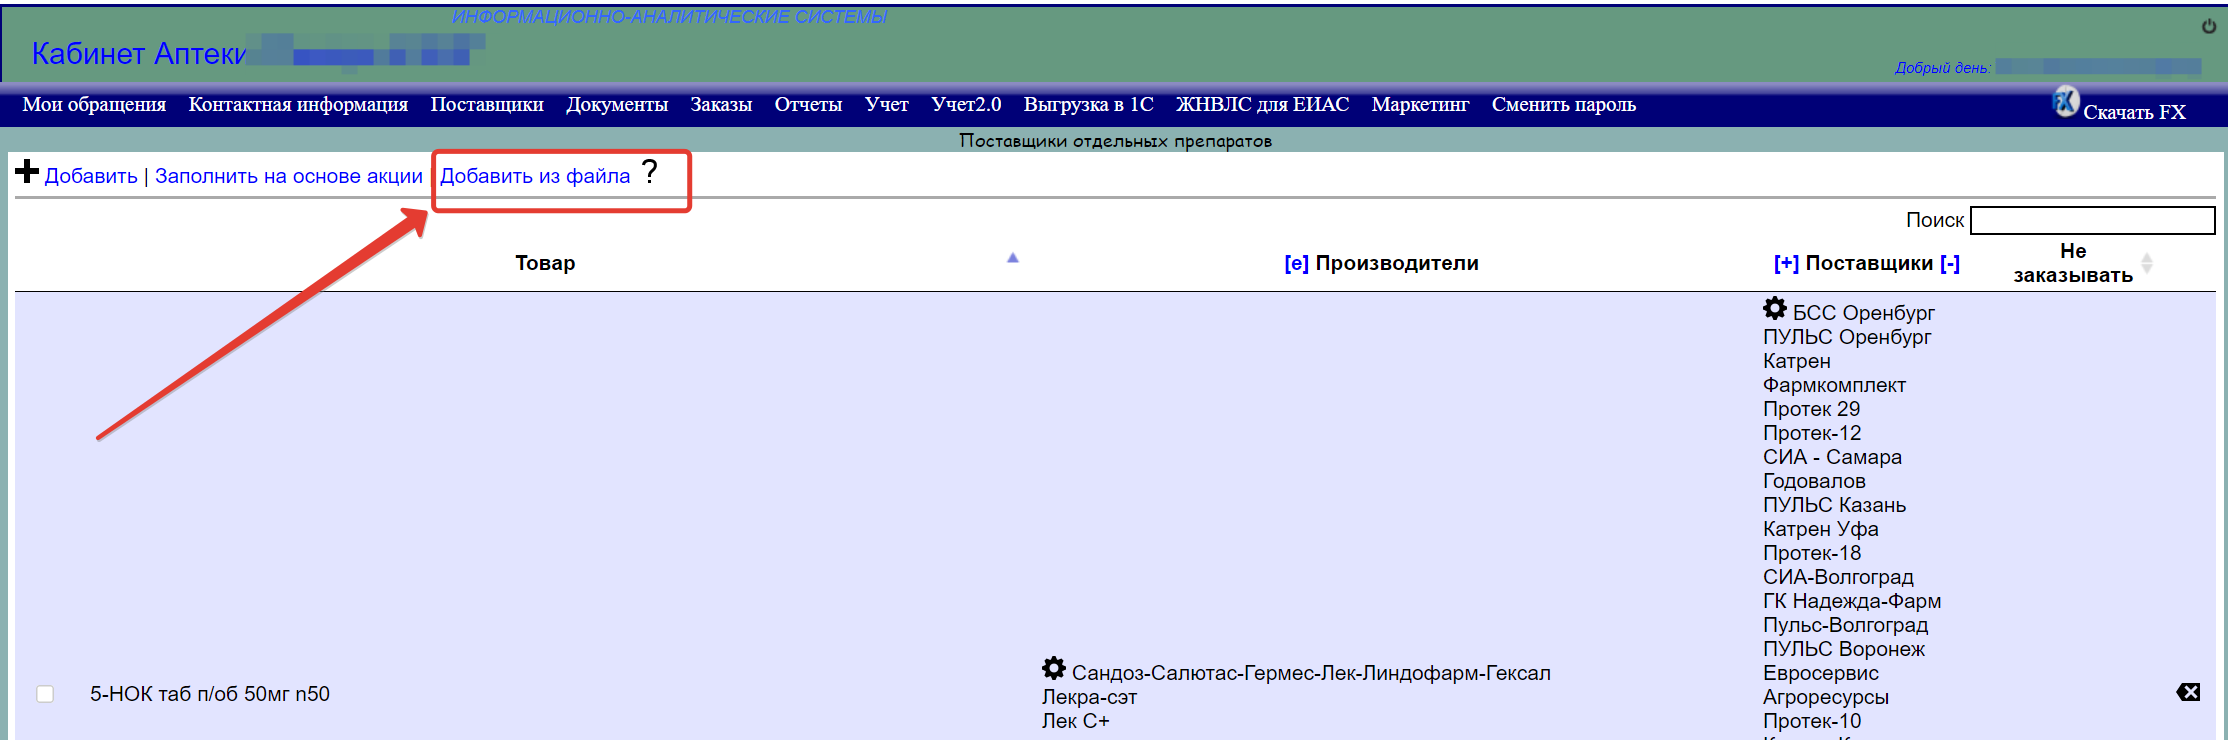Sort the Не заказывать column

click(x=2147, y=263)
